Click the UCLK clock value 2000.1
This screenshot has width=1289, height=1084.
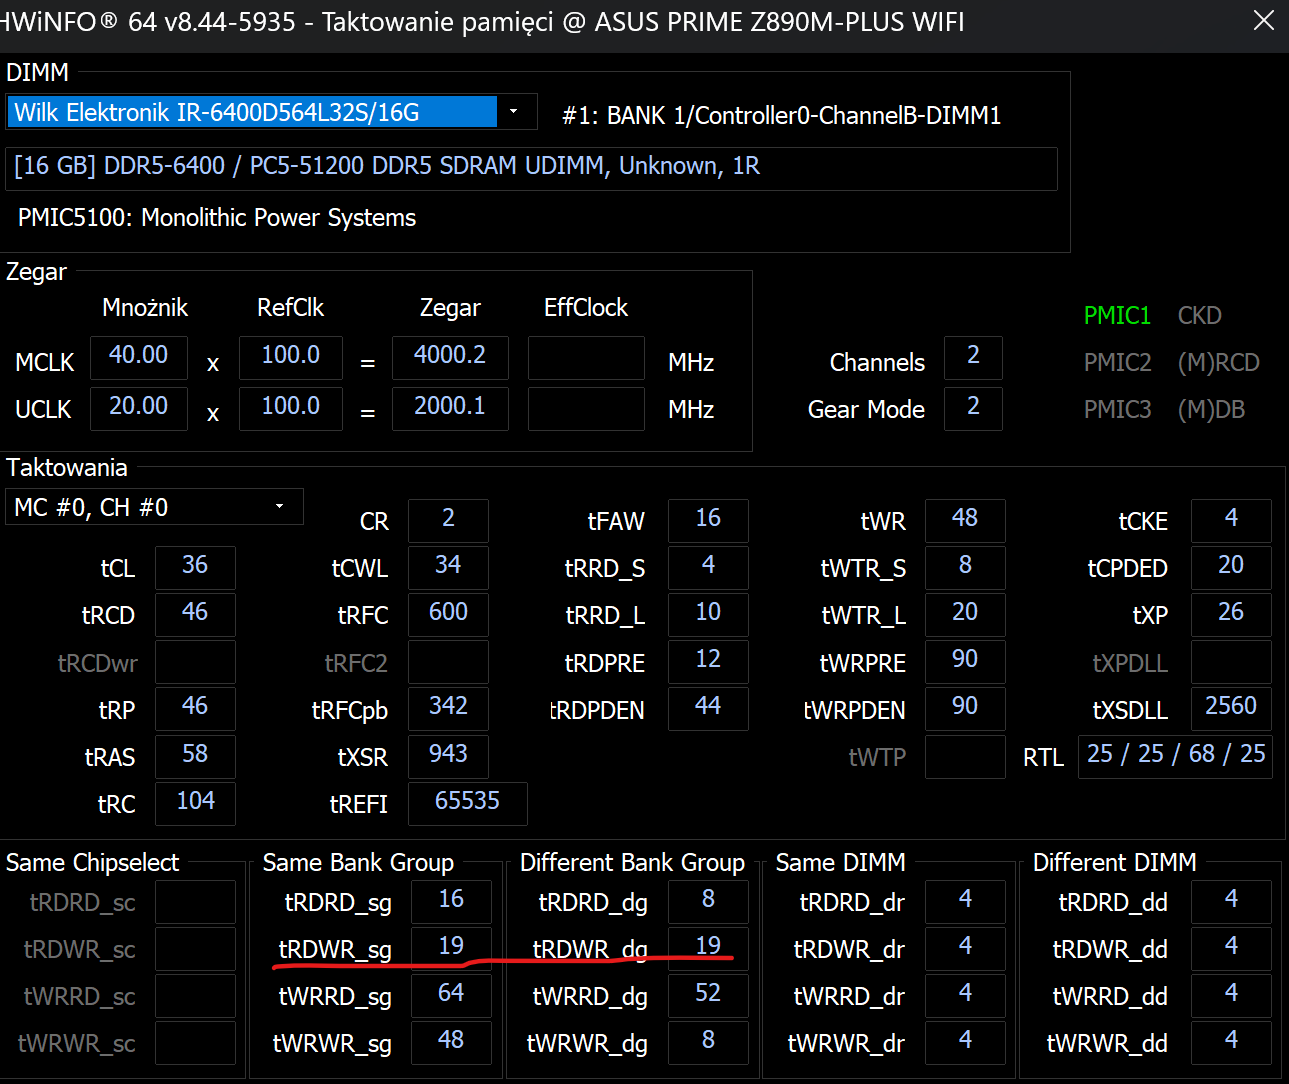coord(450,407)
